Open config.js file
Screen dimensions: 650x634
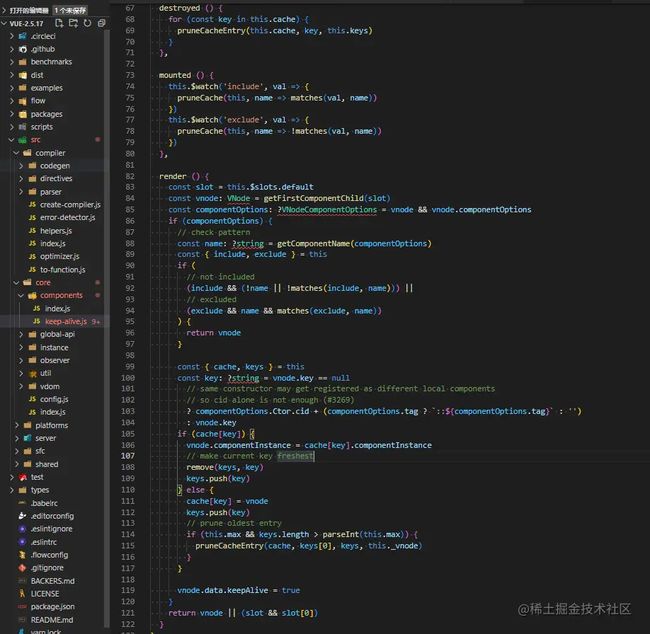pos(54,400)
